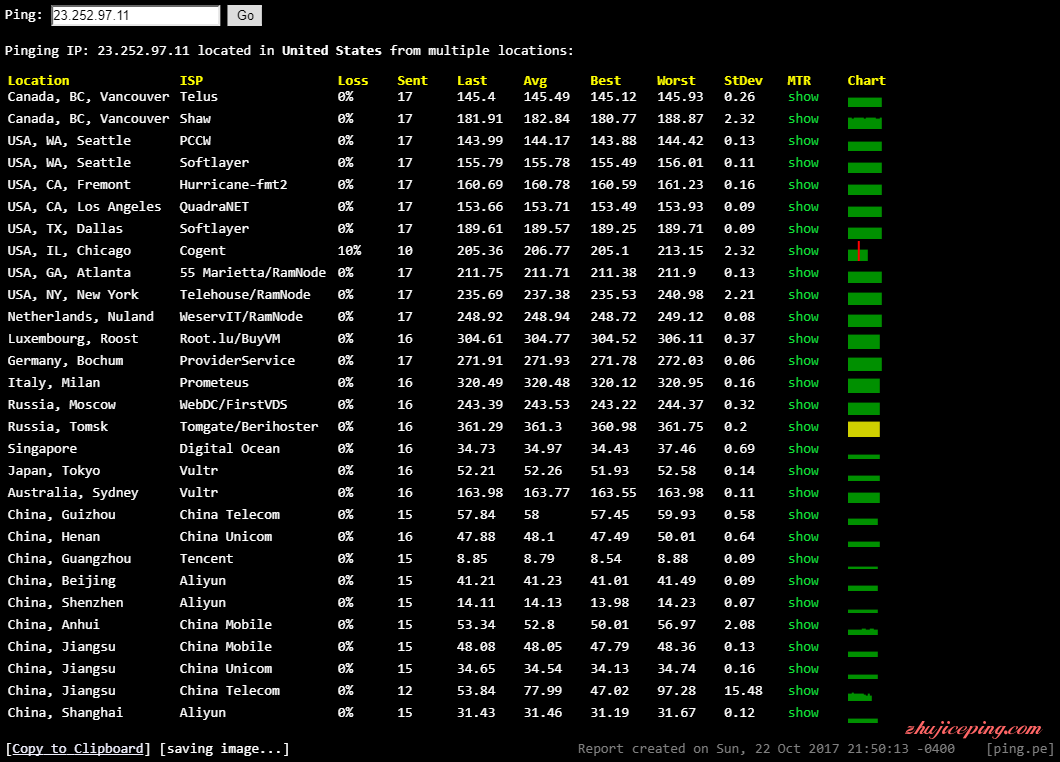Click the location text USA, TX, Dallas

coord(65,229)
